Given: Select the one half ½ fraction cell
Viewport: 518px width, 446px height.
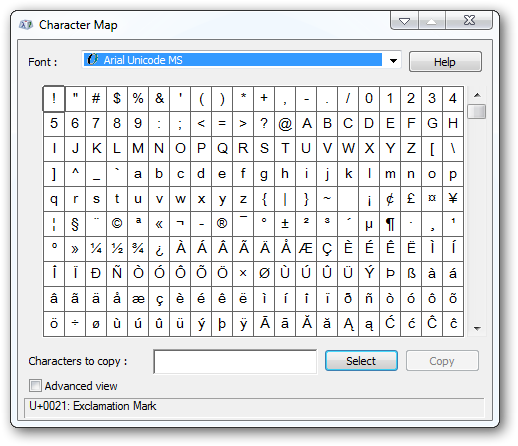Looking at the screenshot, I should point(117,249).
